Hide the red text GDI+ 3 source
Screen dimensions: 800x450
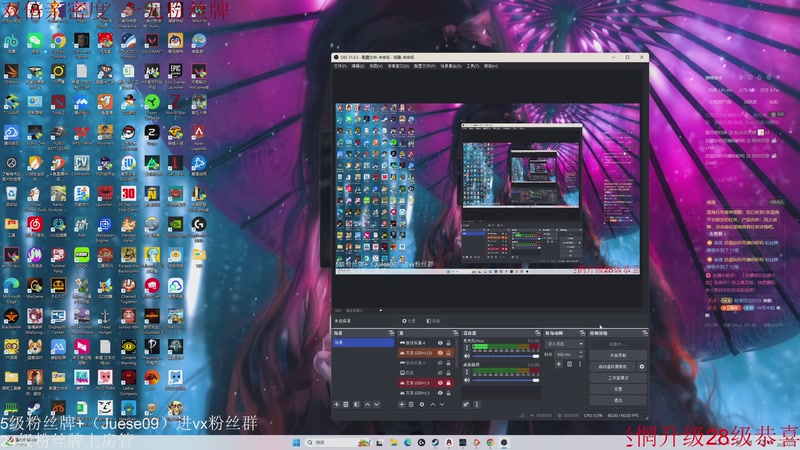(440, 383)
